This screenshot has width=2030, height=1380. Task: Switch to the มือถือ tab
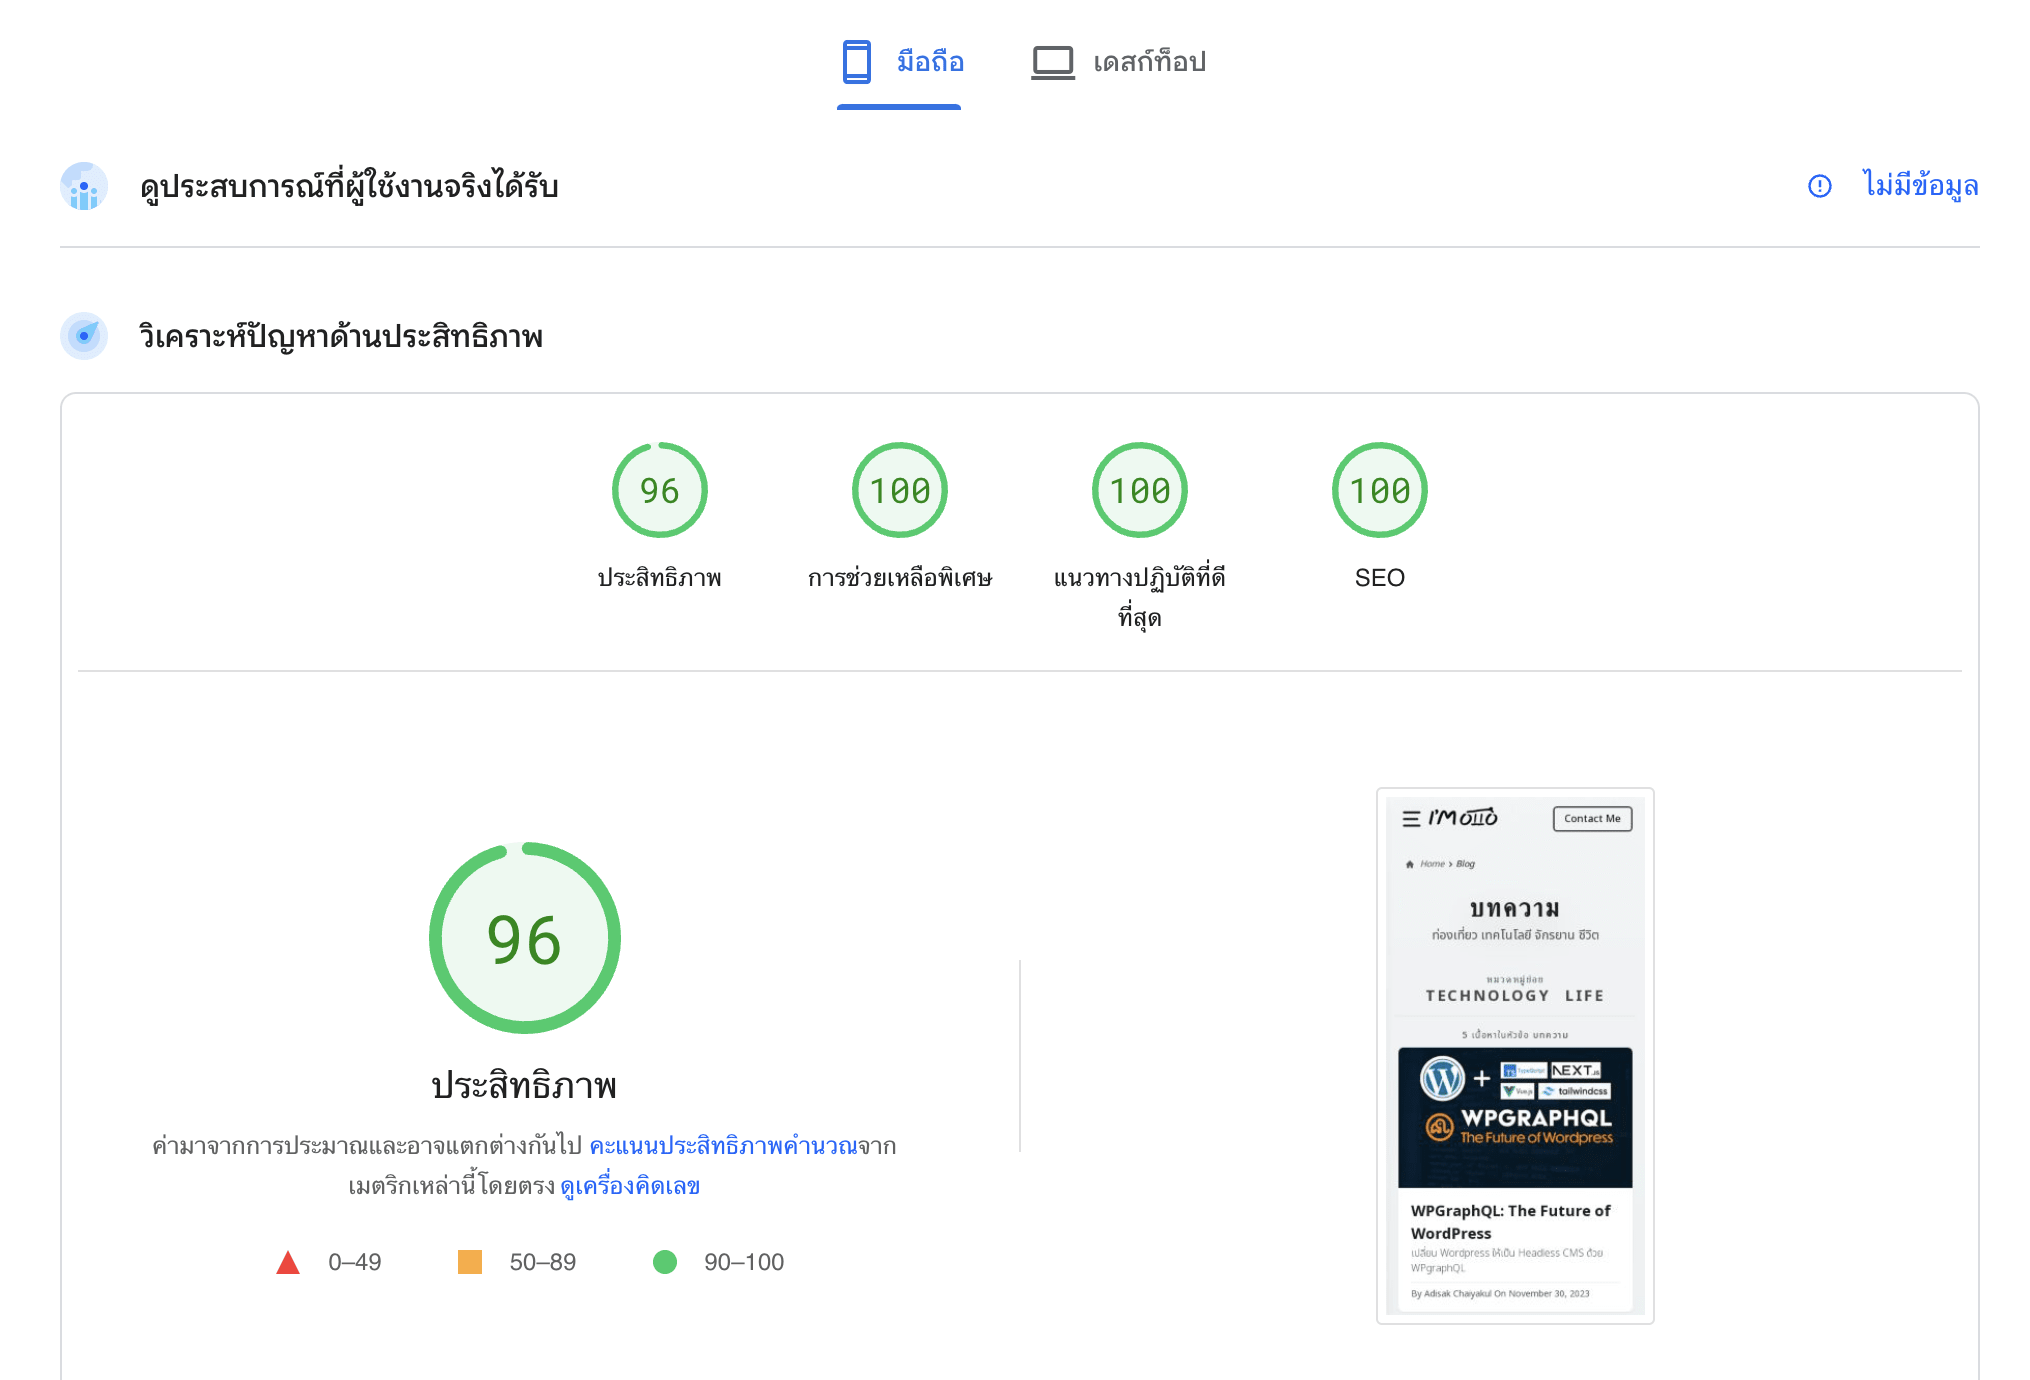coord(930,62)
